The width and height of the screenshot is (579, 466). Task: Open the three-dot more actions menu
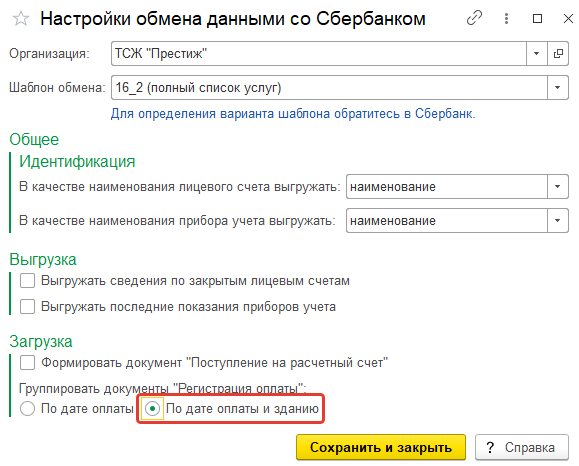tap(506, 18)
